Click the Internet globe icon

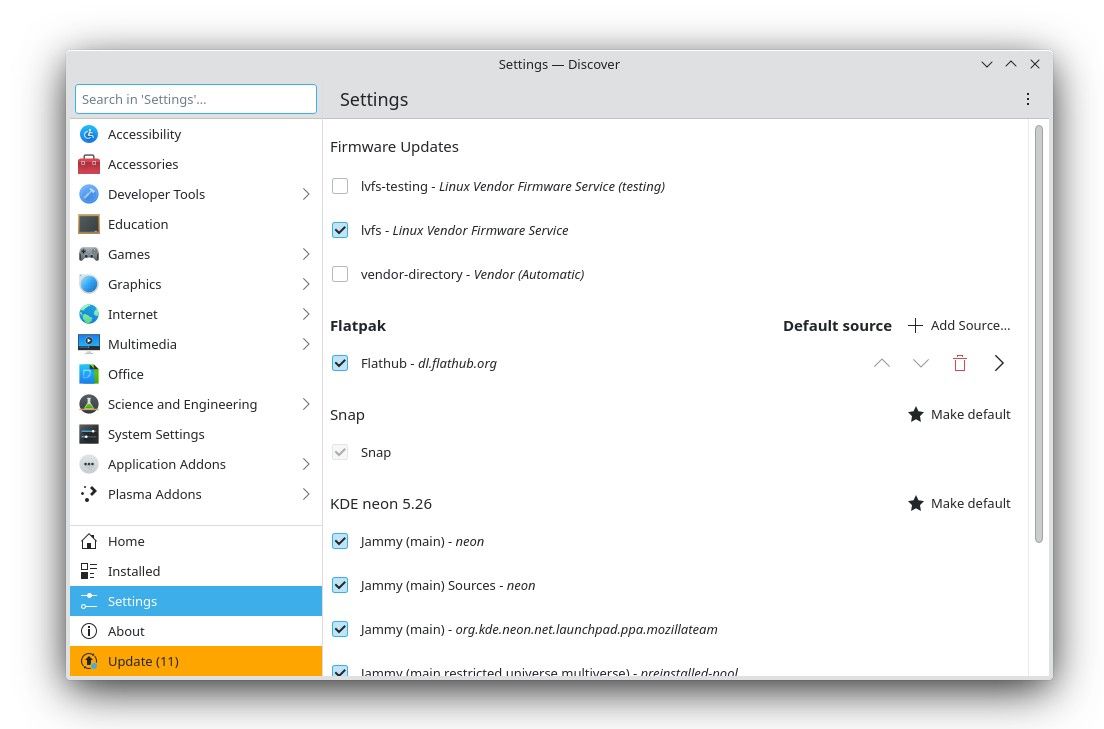[89, 314]
